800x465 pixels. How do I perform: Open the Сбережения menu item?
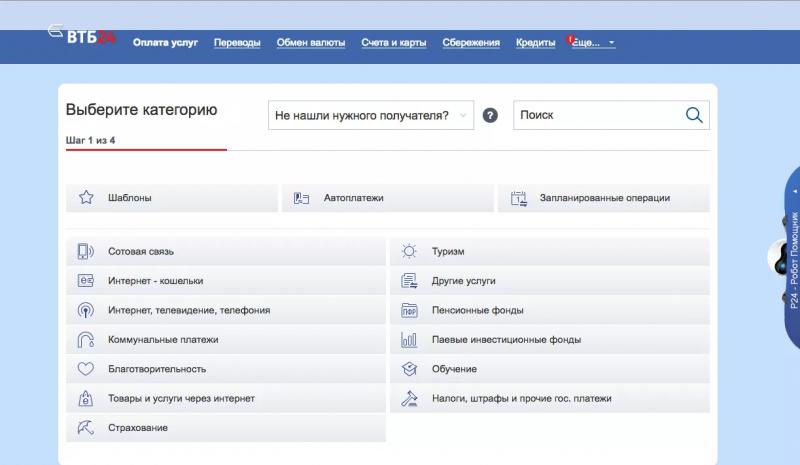pyautogui.click(x=471, y=42)
